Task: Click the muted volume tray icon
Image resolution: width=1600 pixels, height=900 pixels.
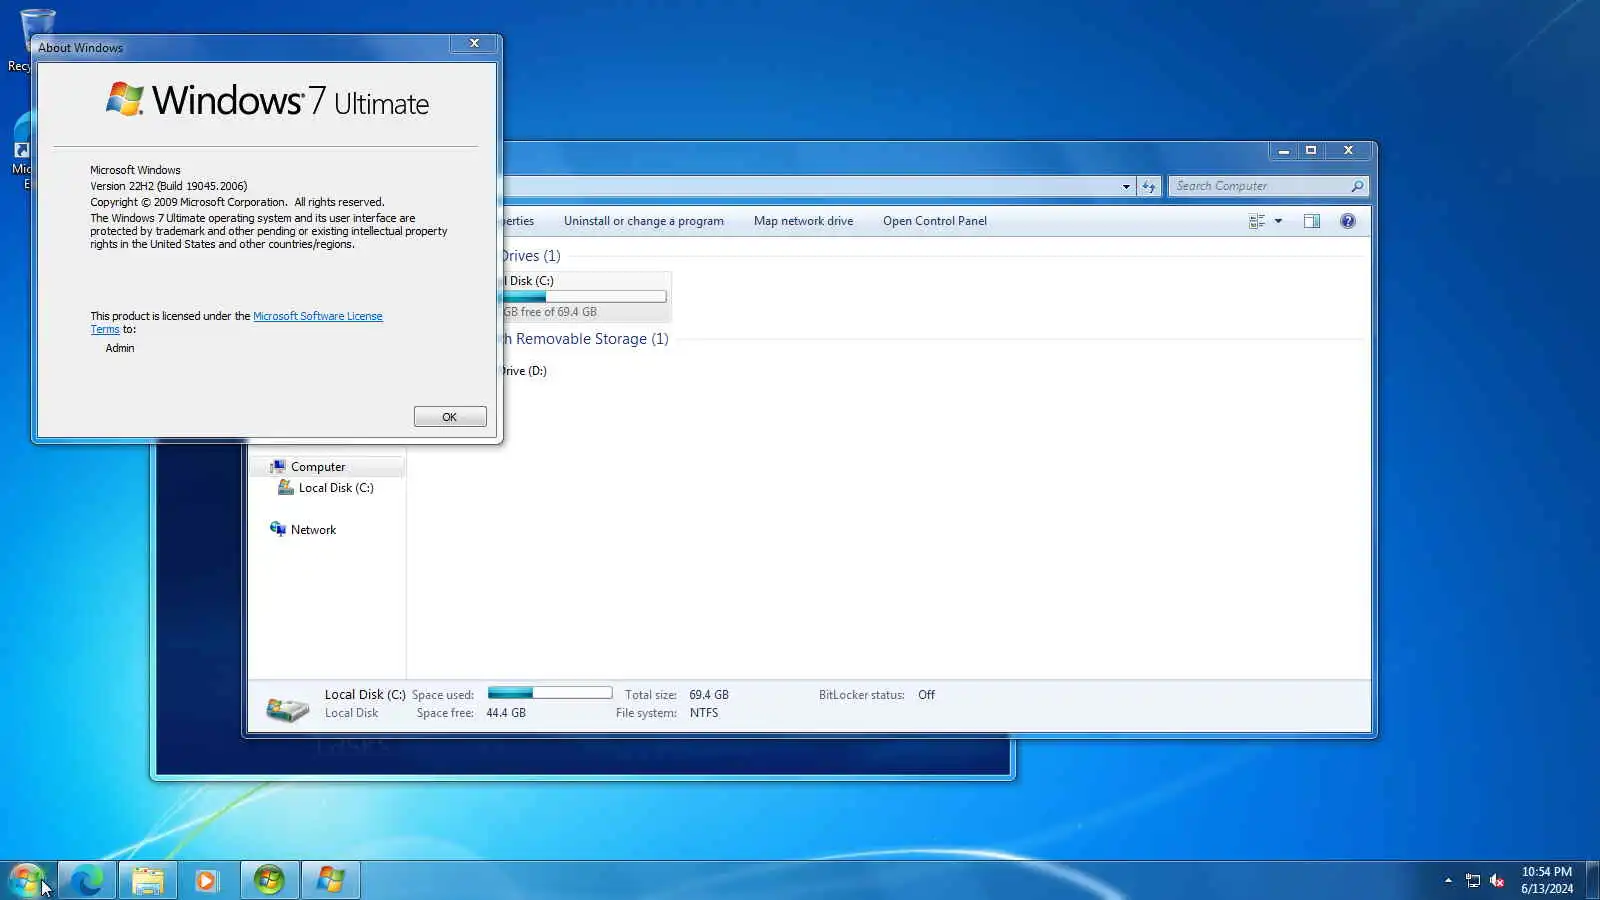Action: (1497, 880)
